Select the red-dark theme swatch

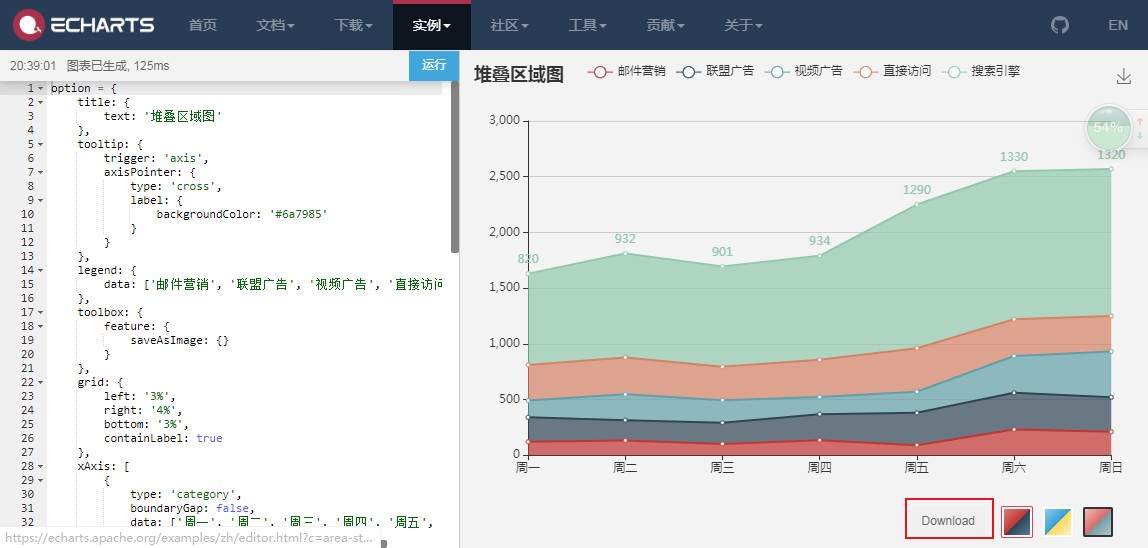click(1017, 522)
